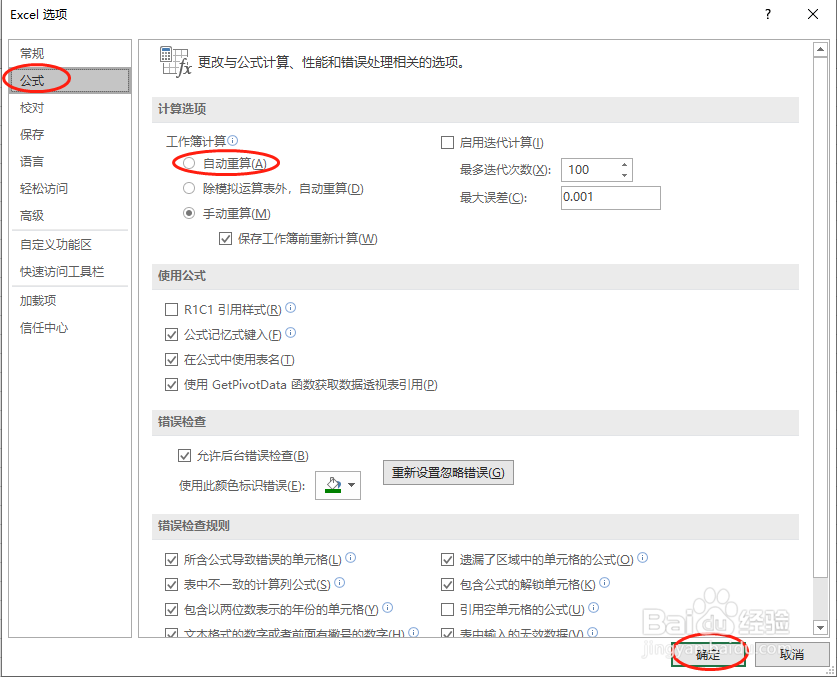
Task: Open the 信任中心 category
Action: point(70,328)
